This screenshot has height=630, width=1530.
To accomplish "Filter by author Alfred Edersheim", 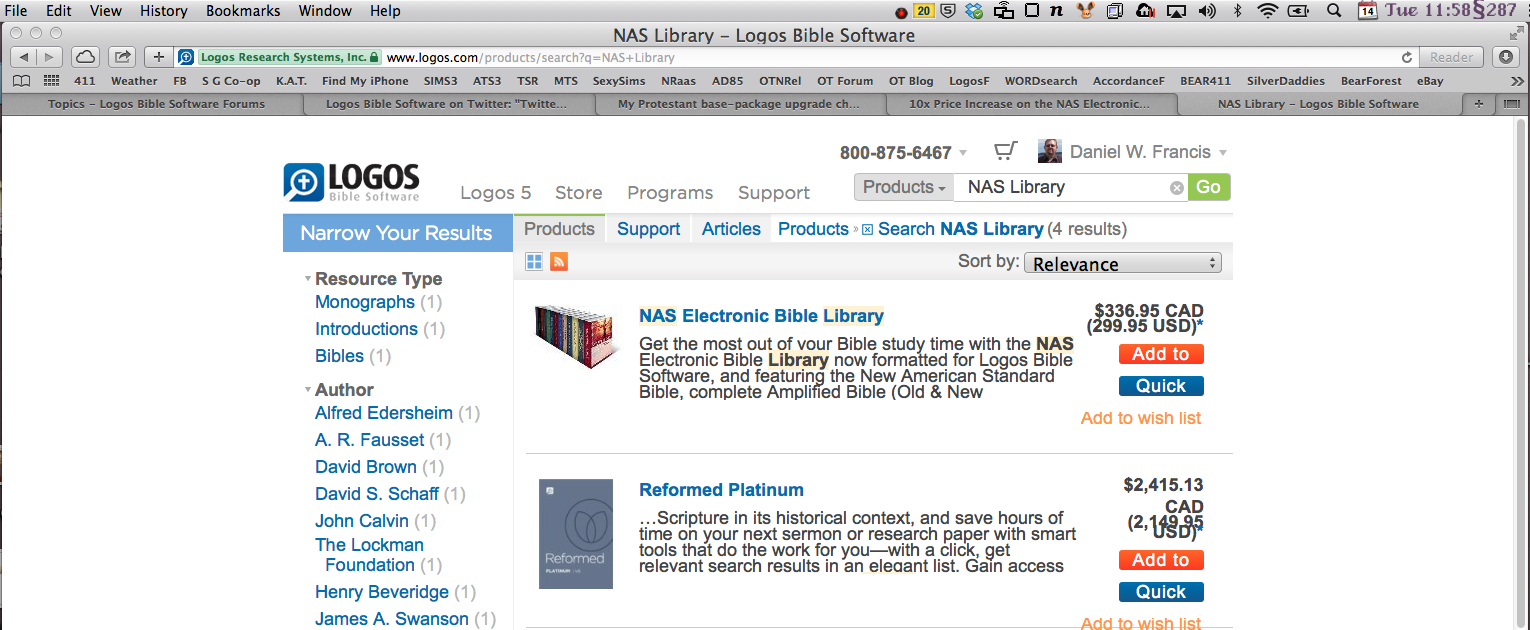I will click(x=384, y=413).
